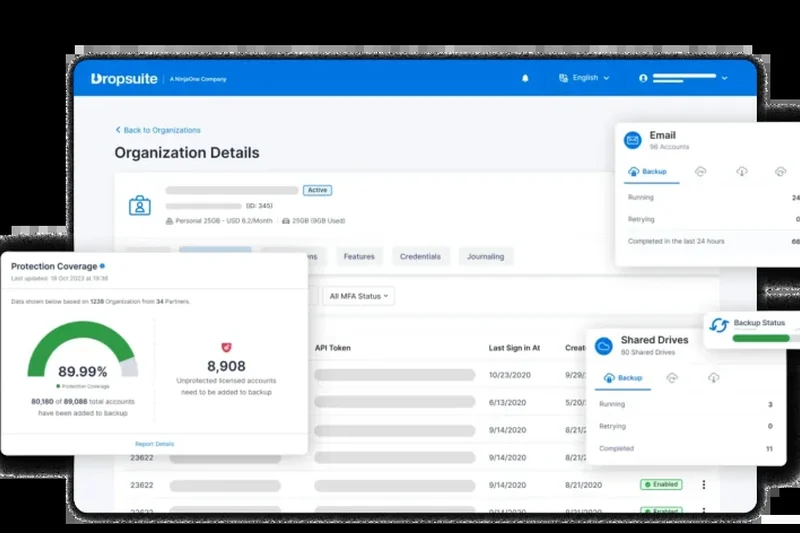Screen dimensions: 800x533
Task: Click Retrying row in Shared Drives card
Action: (686, 426)
